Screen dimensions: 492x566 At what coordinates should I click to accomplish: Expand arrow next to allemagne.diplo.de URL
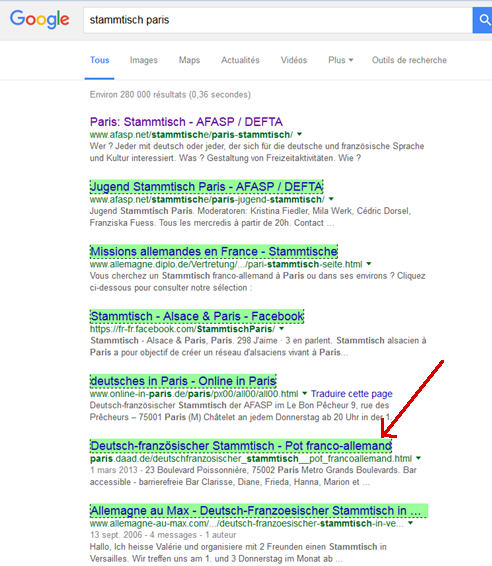pyautogui.click(x=369, y=264)
